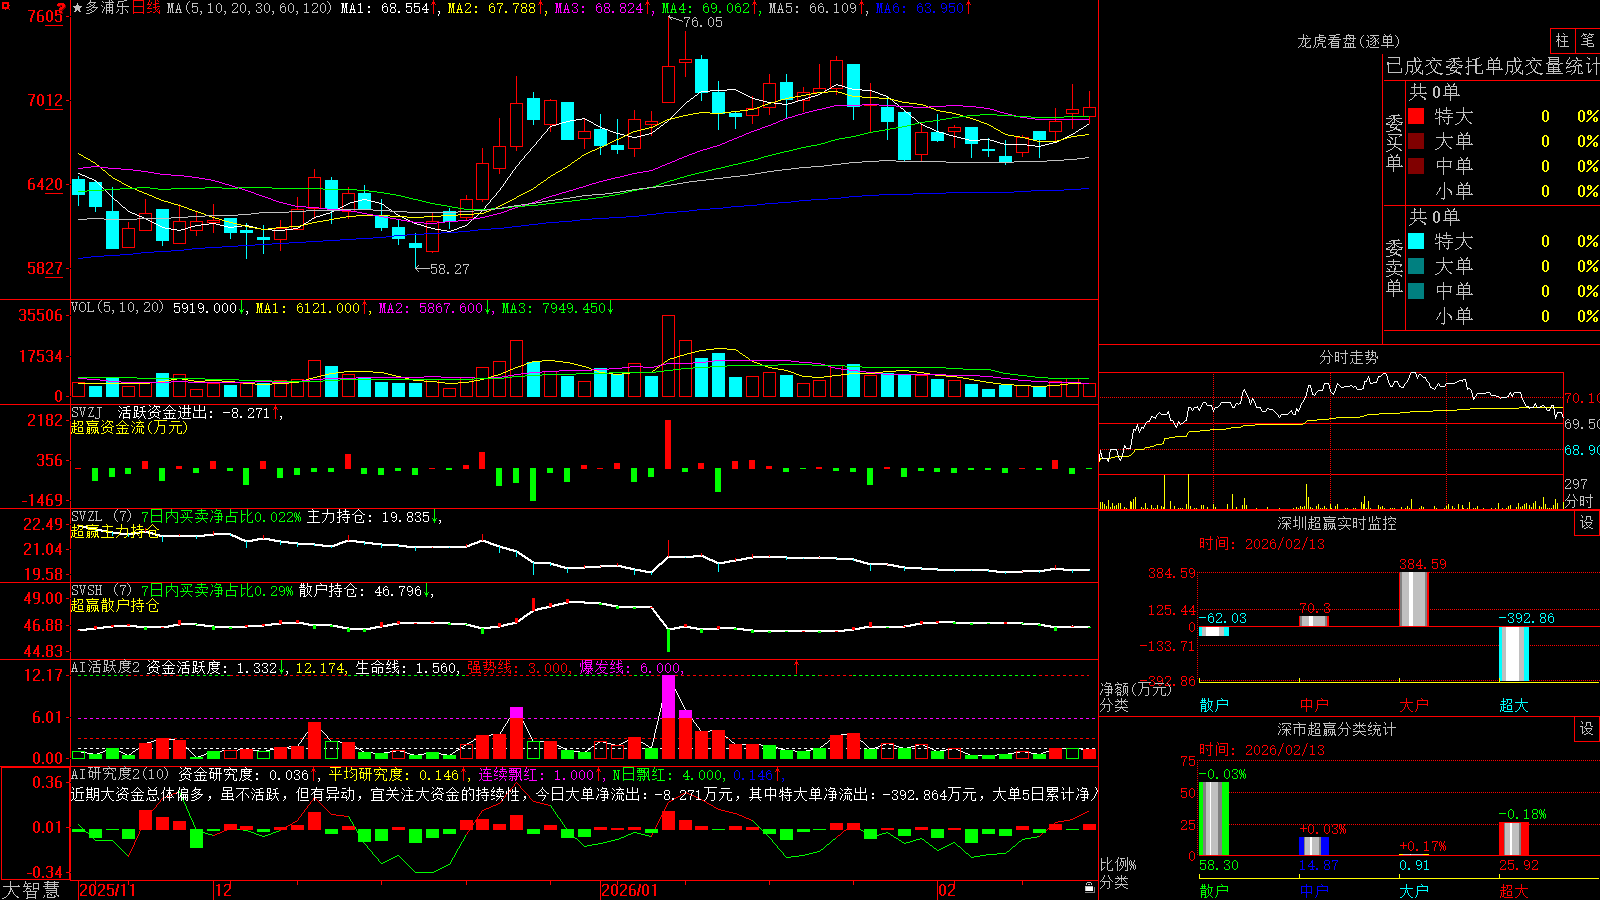Click the 委卖单 vertical section label
Viewport: 1600px width, 900px height.
click(1394, 267)
